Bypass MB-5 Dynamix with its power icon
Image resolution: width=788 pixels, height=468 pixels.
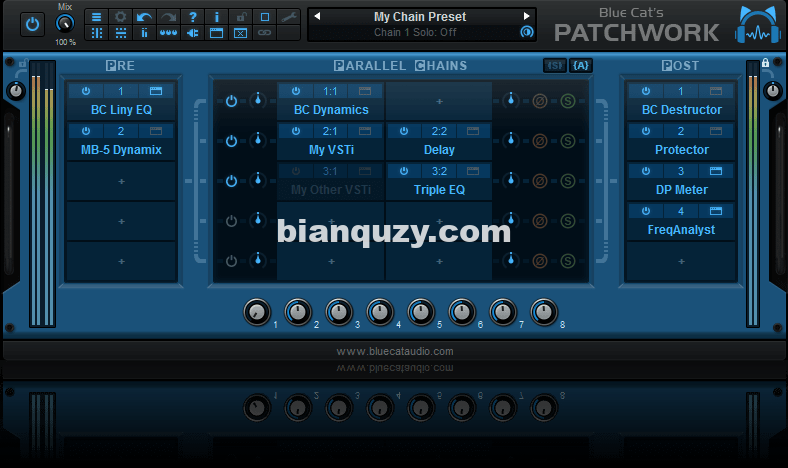[86, 131]
